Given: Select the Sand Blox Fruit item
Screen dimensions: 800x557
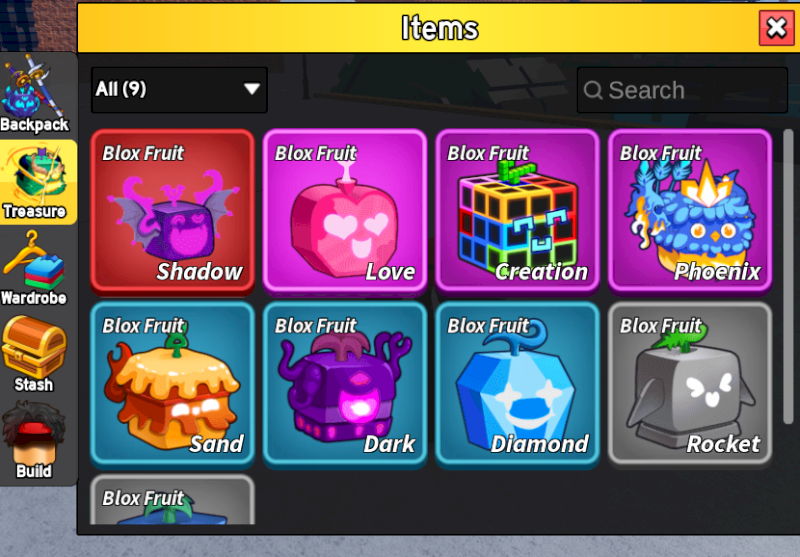Looking at the screenshot, I should coord(172,384).
